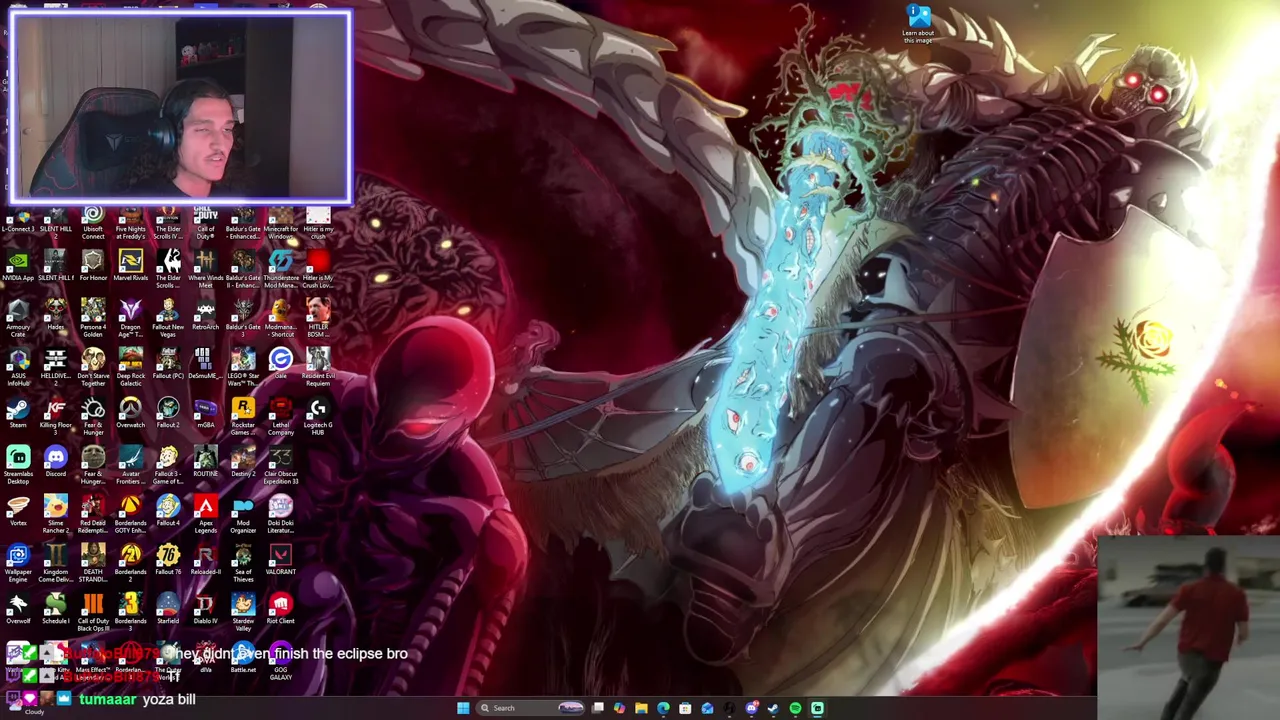
Task: Launch Five Nights at Freddy's shortcut
Action: point(130,222)
